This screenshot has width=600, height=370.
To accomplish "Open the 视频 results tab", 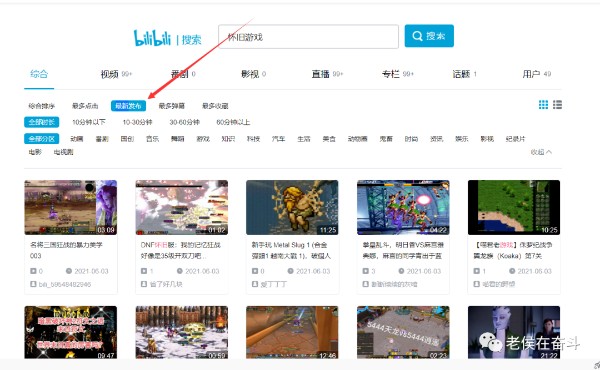I will [116, 74].
